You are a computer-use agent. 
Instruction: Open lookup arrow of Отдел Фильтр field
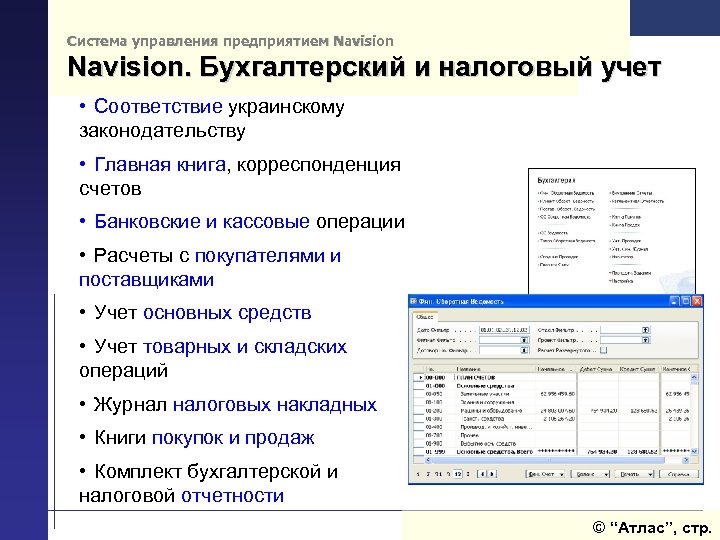pos(646,330)
